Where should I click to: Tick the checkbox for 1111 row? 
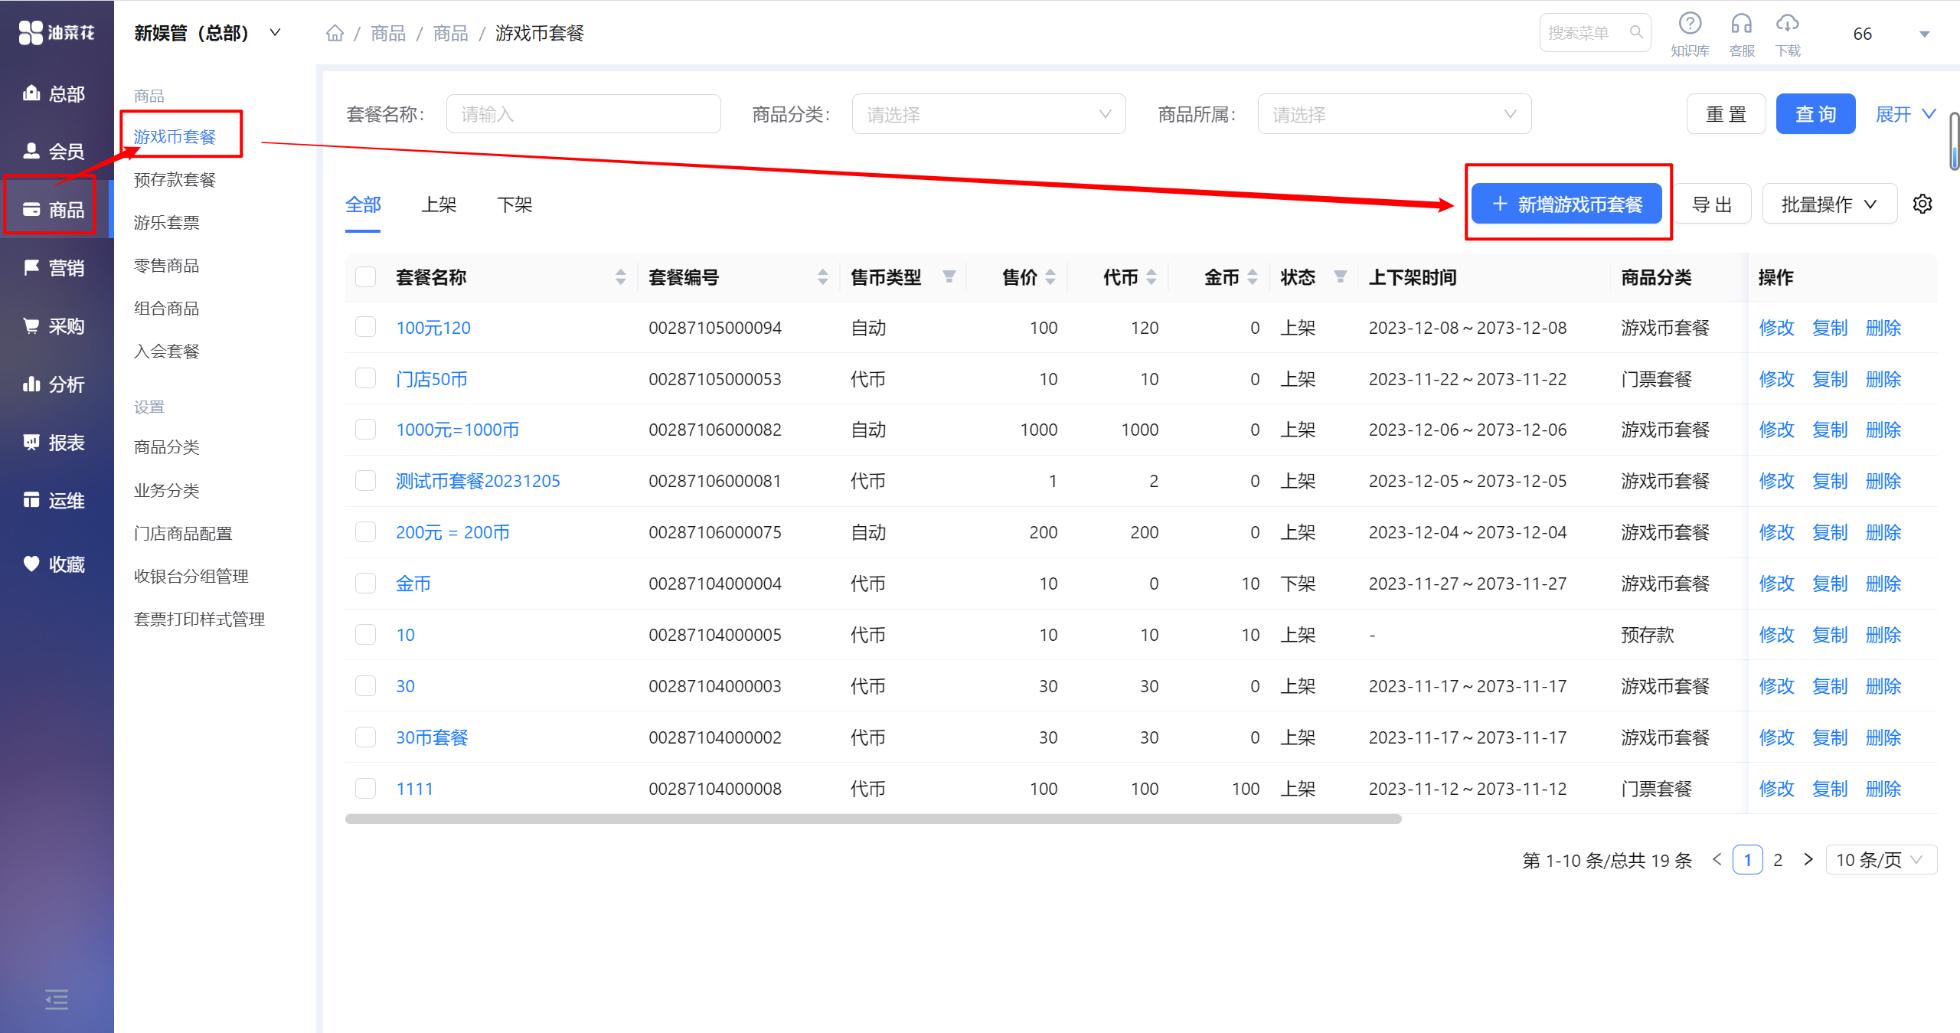(366, 789)
